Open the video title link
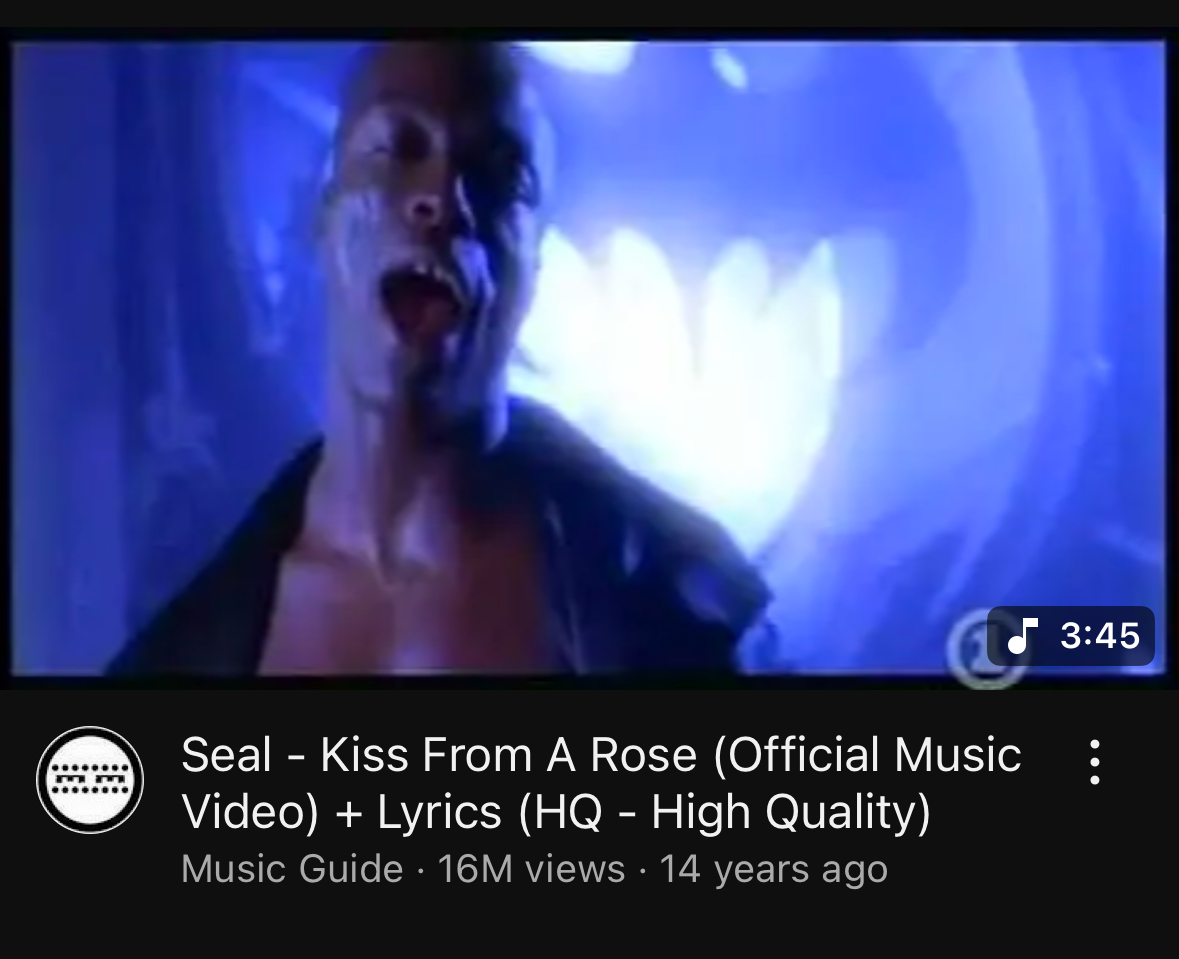The width and height of the screenshot is (1179, 959). click(602, 782)
